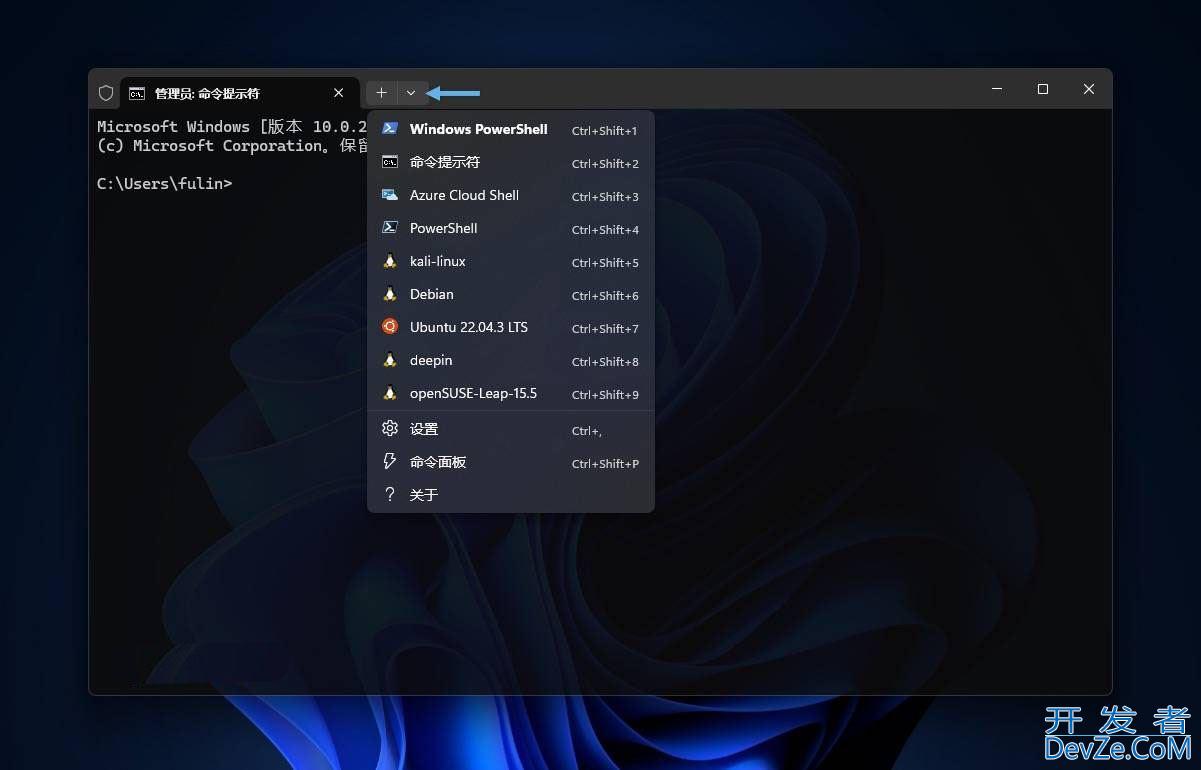1201x770 pixels.
Task: Click the kali-linux penguin icon
Action: tap(390, 261)
